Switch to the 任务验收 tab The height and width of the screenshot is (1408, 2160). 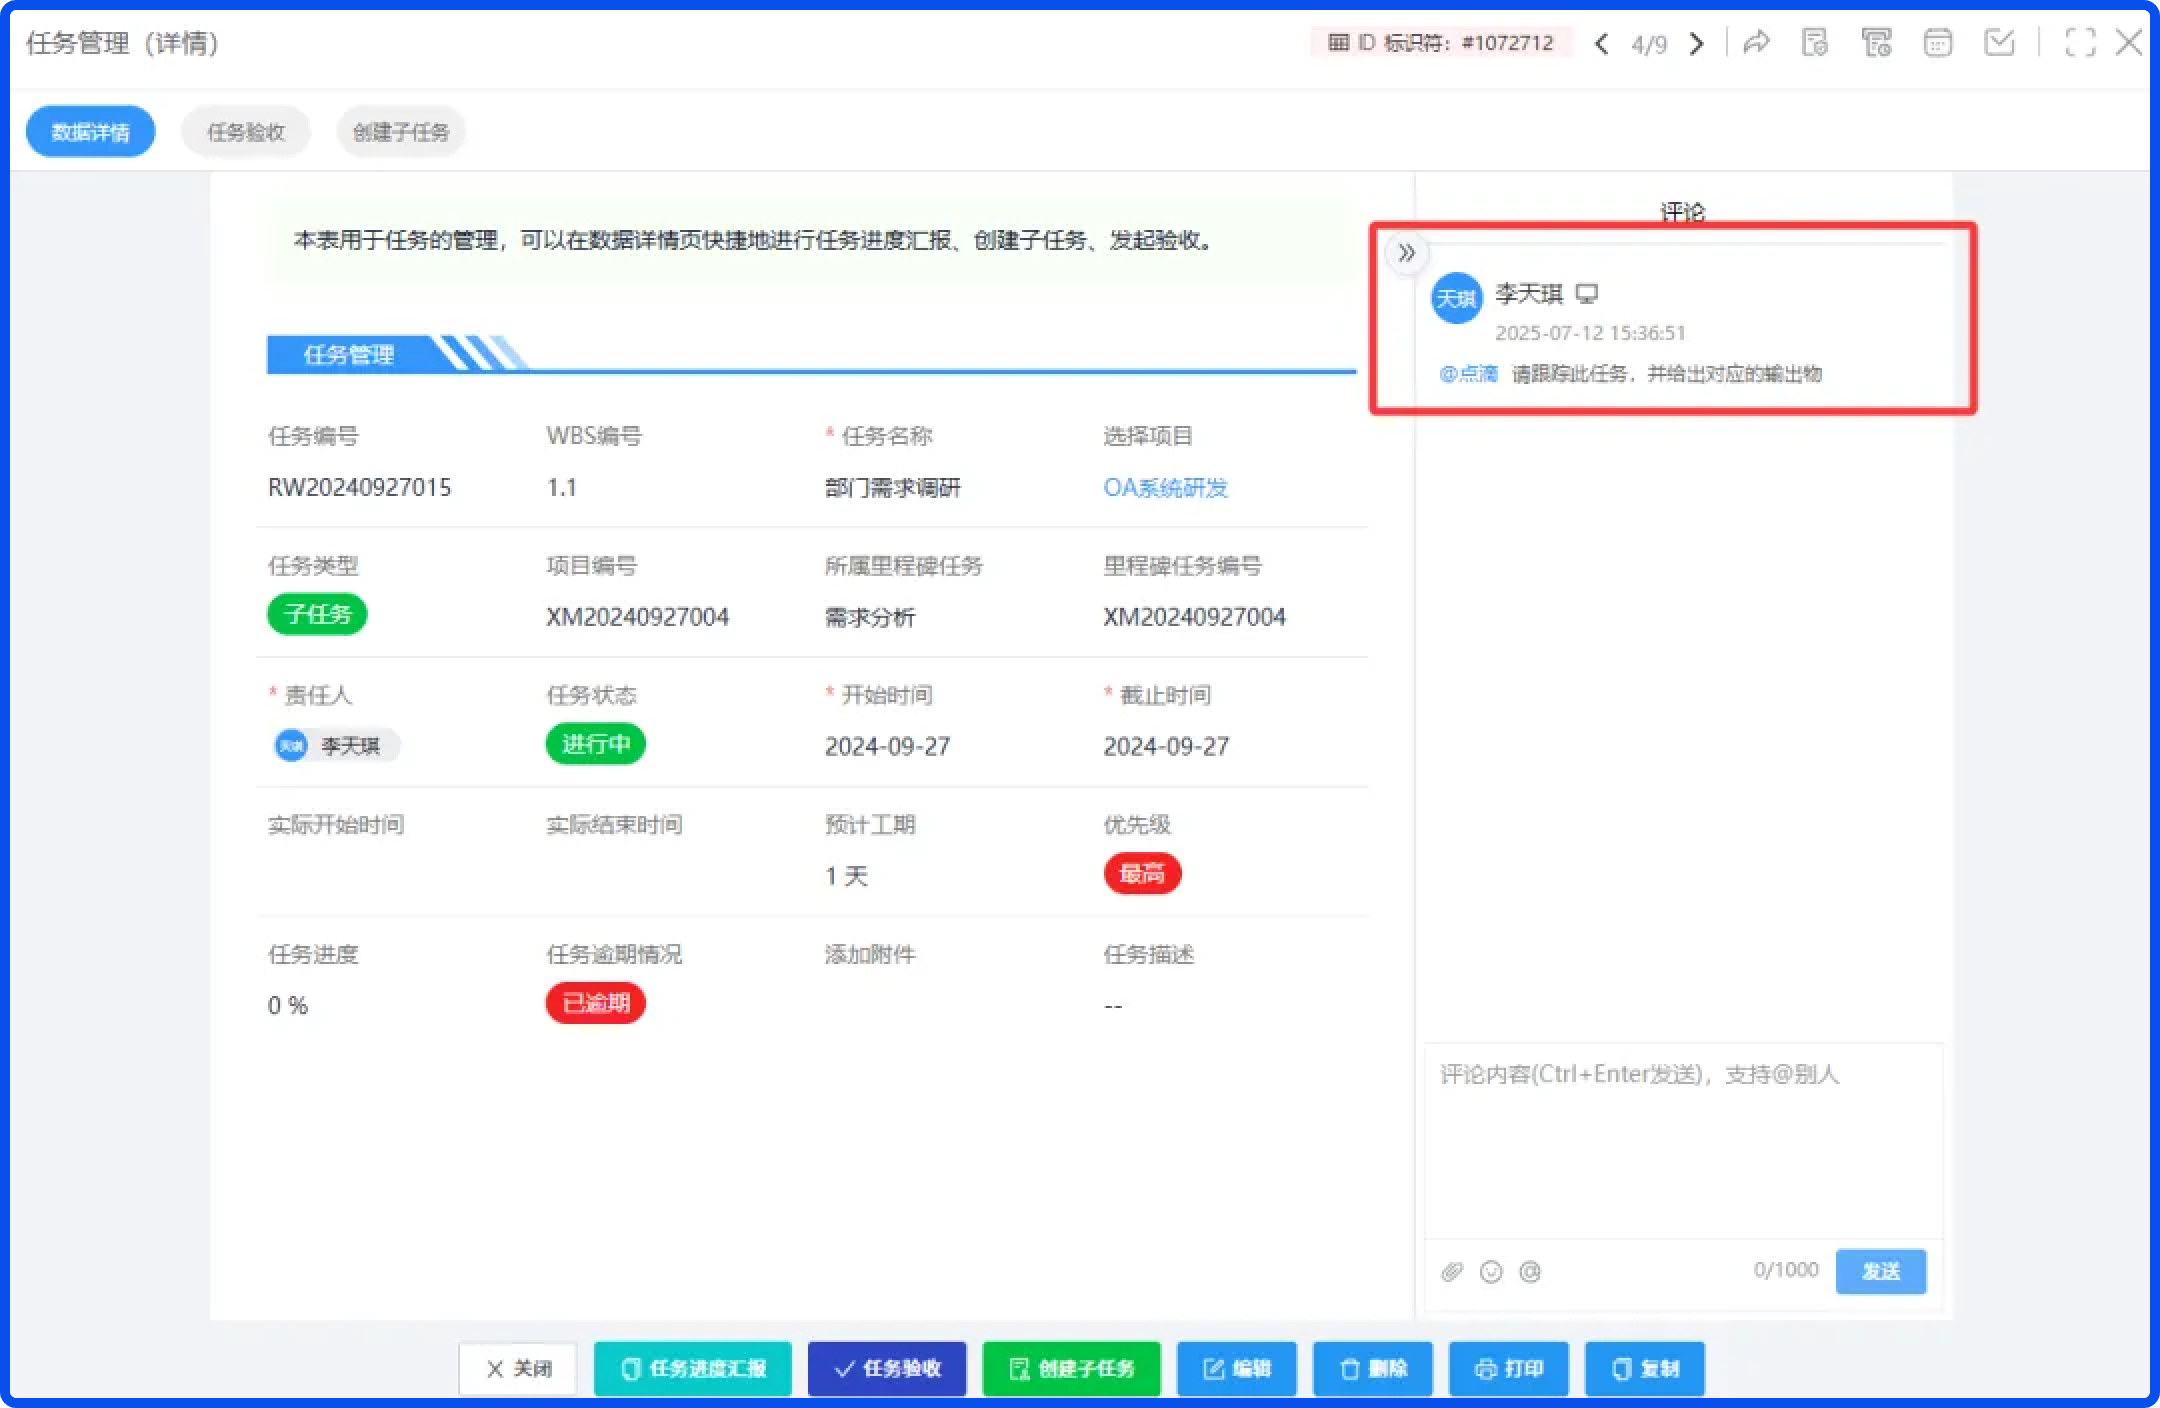click(246, 132)
